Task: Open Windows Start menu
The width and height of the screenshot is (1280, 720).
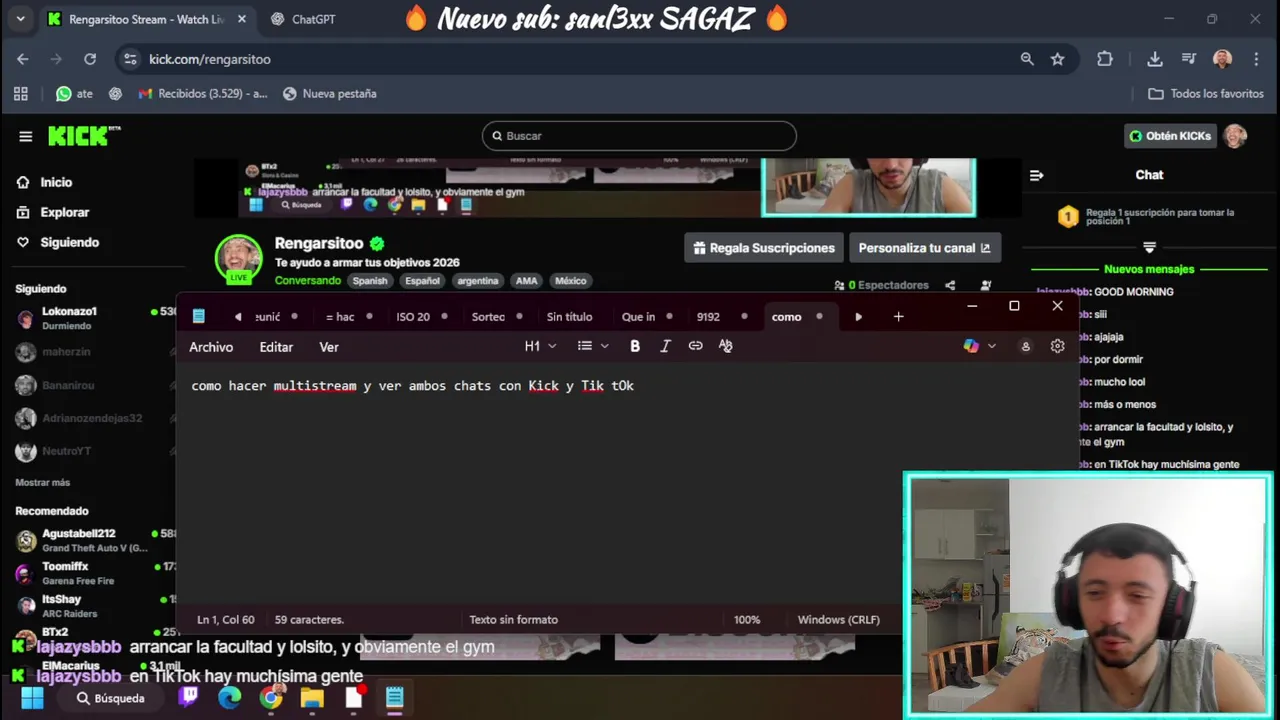Action: 32,698
